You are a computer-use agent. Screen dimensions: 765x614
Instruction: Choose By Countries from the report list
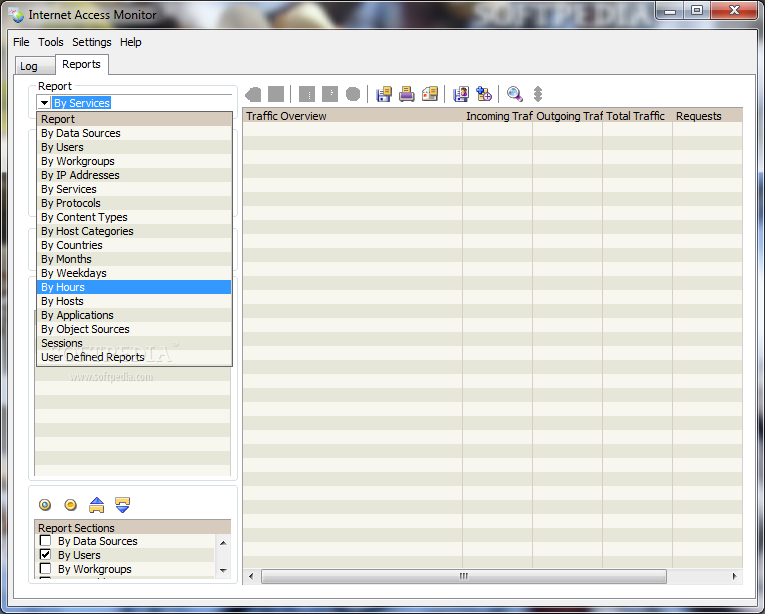tap(134, 245)
